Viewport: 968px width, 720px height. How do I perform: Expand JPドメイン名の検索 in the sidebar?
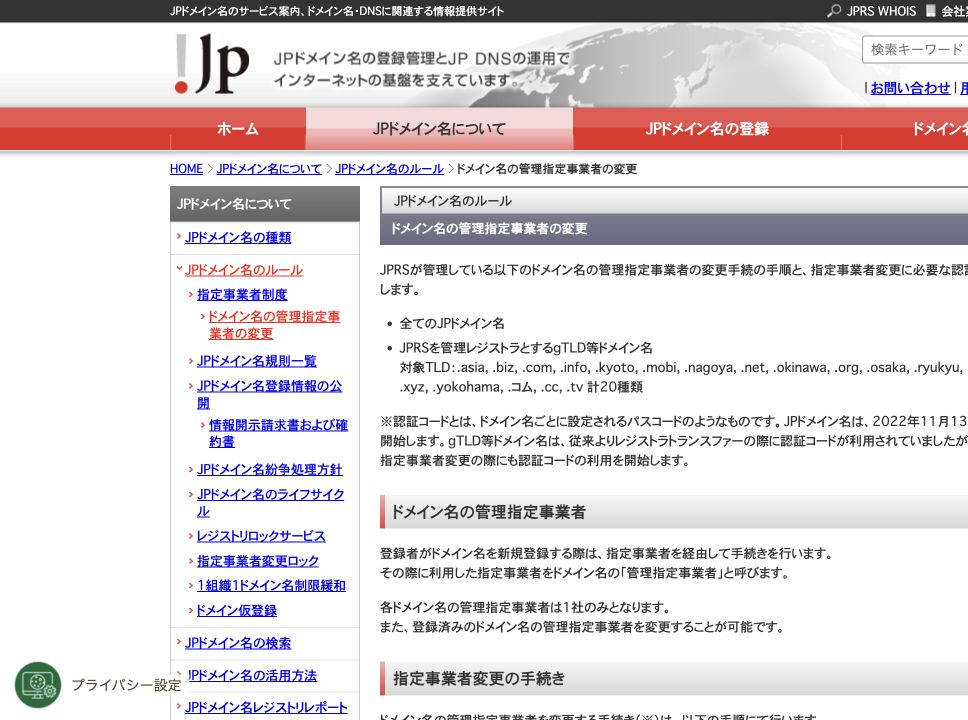click(x=238, y=643)
